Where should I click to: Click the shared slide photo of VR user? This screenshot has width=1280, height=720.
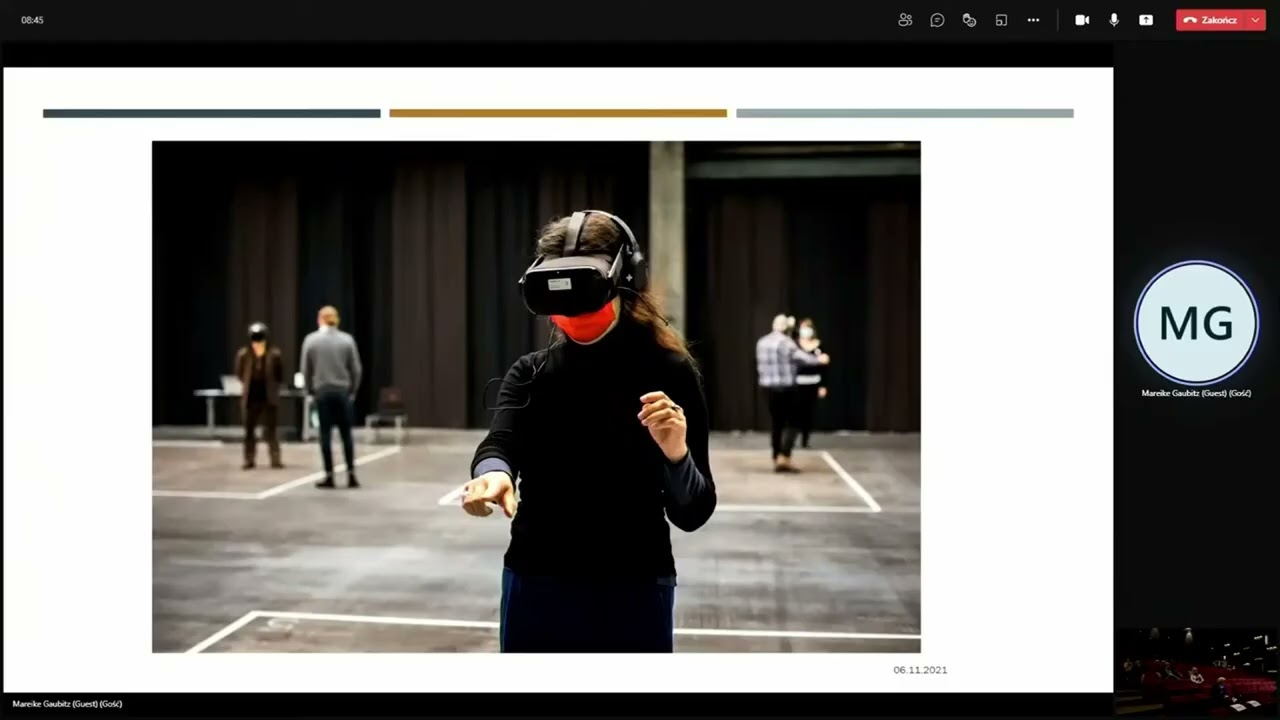[x=536, y=397]
